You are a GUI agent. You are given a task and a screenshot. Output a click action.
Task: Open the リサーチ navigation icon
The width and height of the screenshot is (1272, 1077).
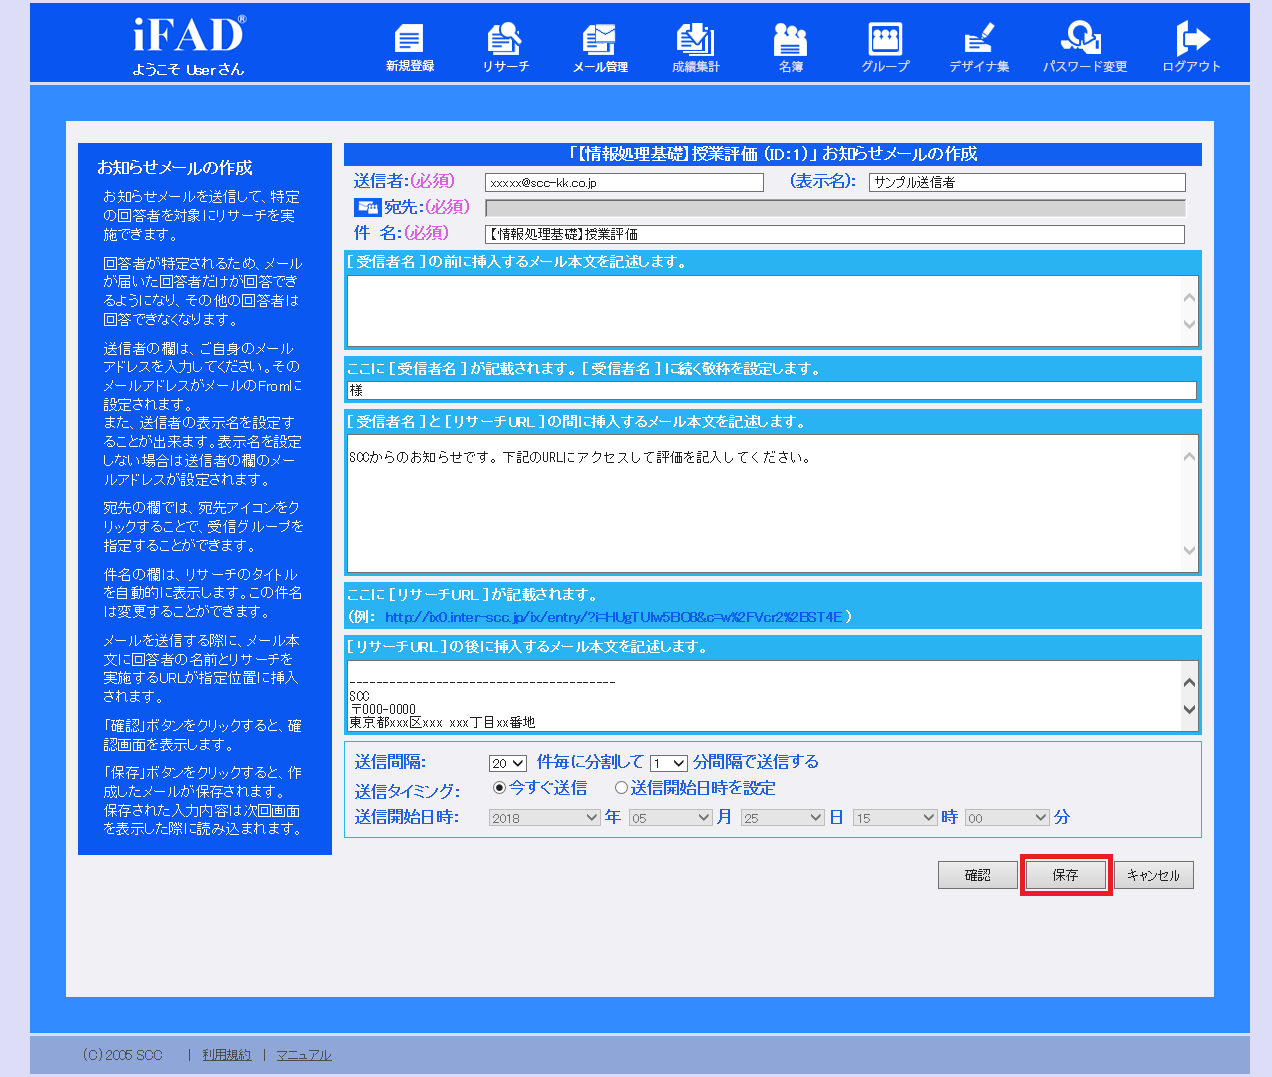[505, 47]
